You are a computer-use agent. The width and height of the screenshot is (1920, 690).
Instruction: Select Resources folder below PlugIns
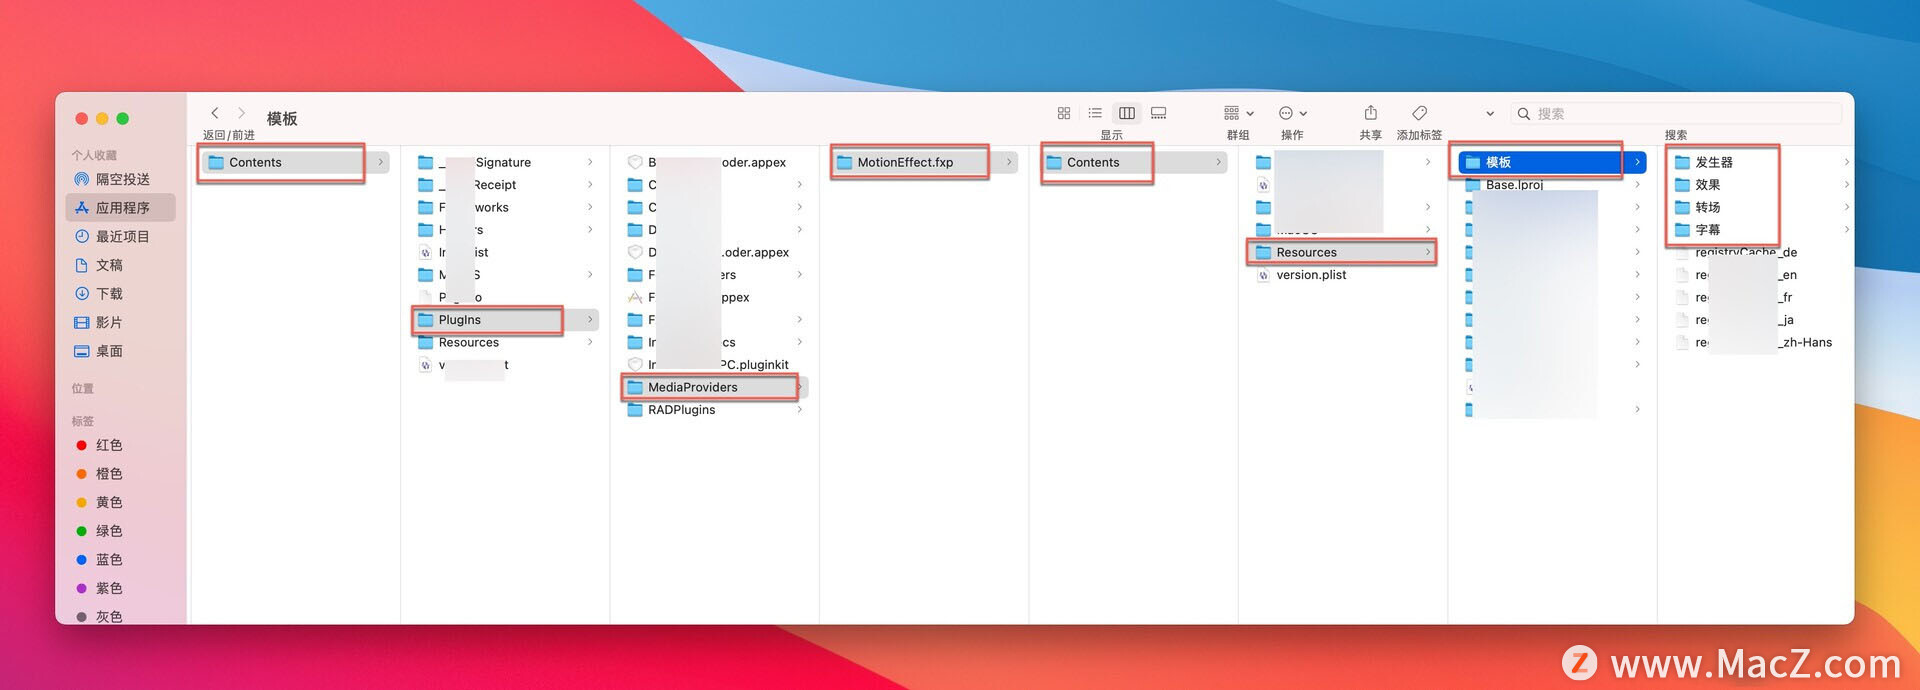pos(505,342)
